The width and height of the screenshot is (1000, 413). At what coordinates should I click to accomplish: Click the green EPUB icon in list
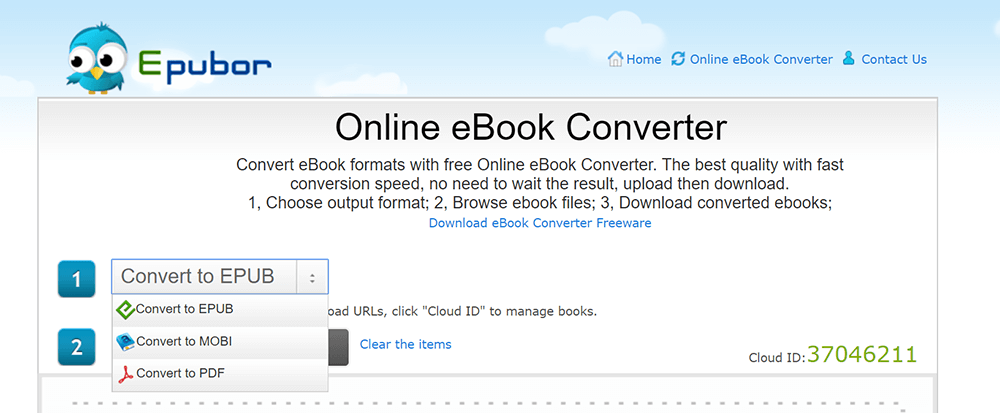[x=125, y=309]
